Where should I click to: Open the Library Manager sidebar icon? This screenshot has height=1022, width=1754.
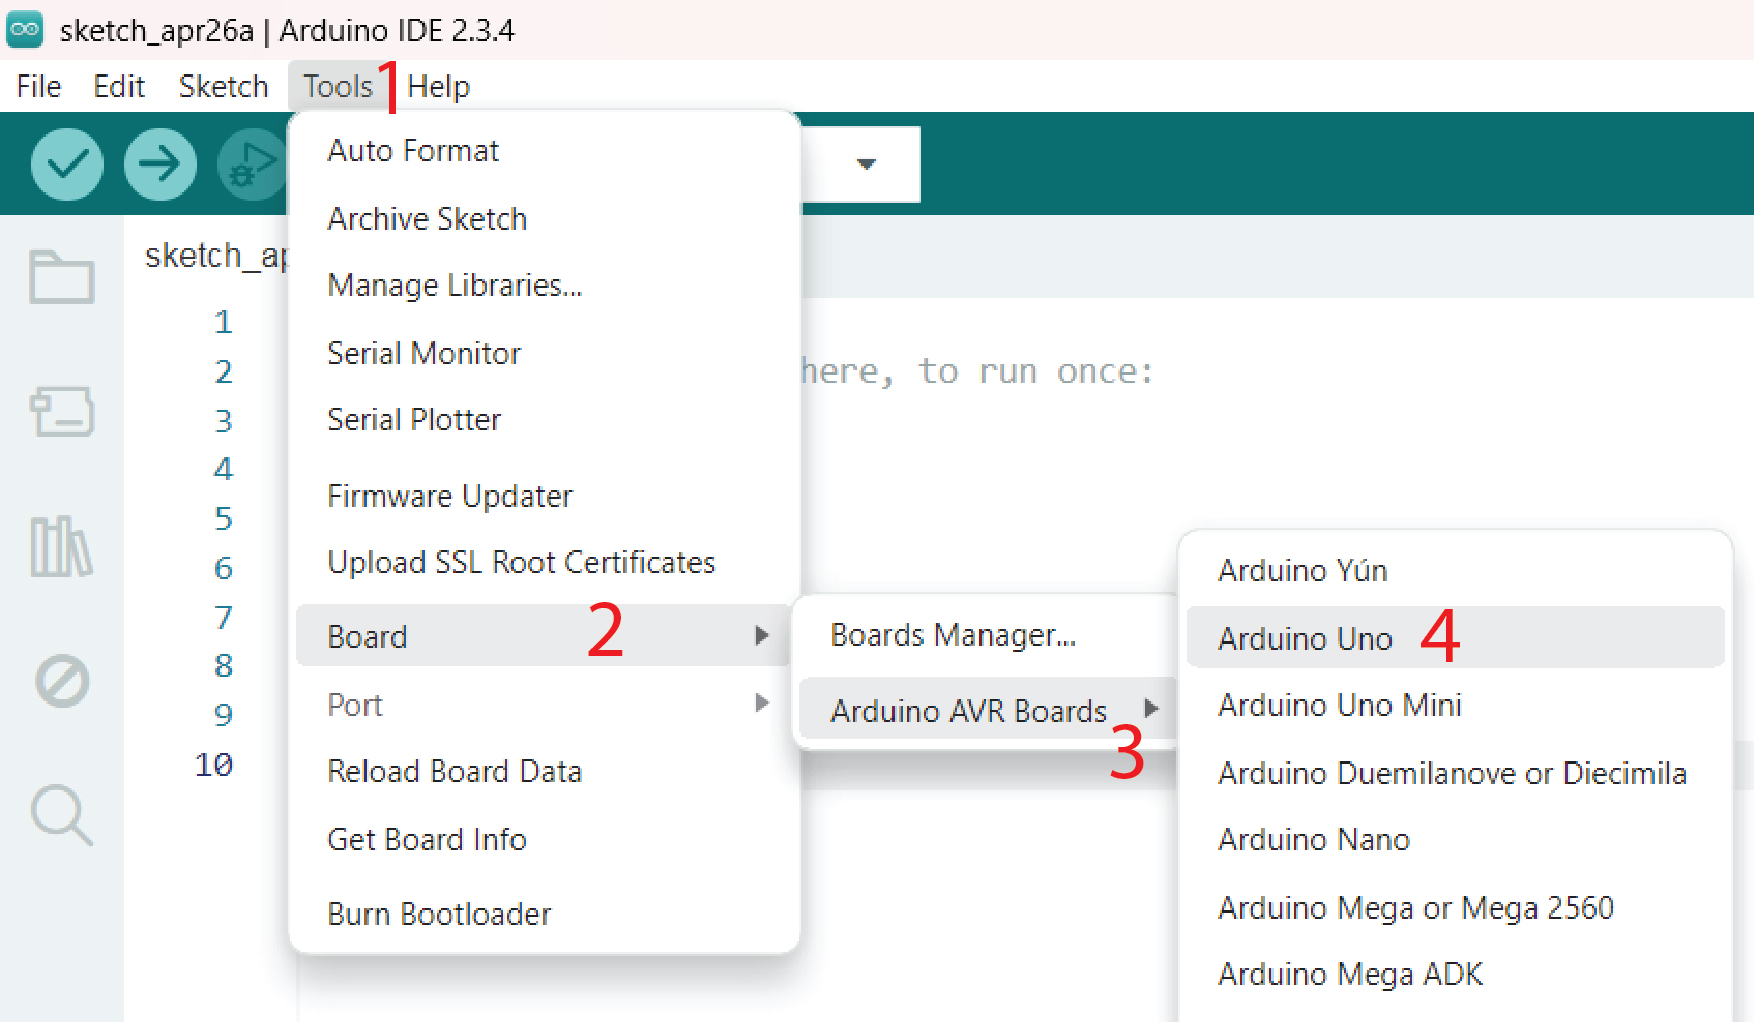(62, 546)
